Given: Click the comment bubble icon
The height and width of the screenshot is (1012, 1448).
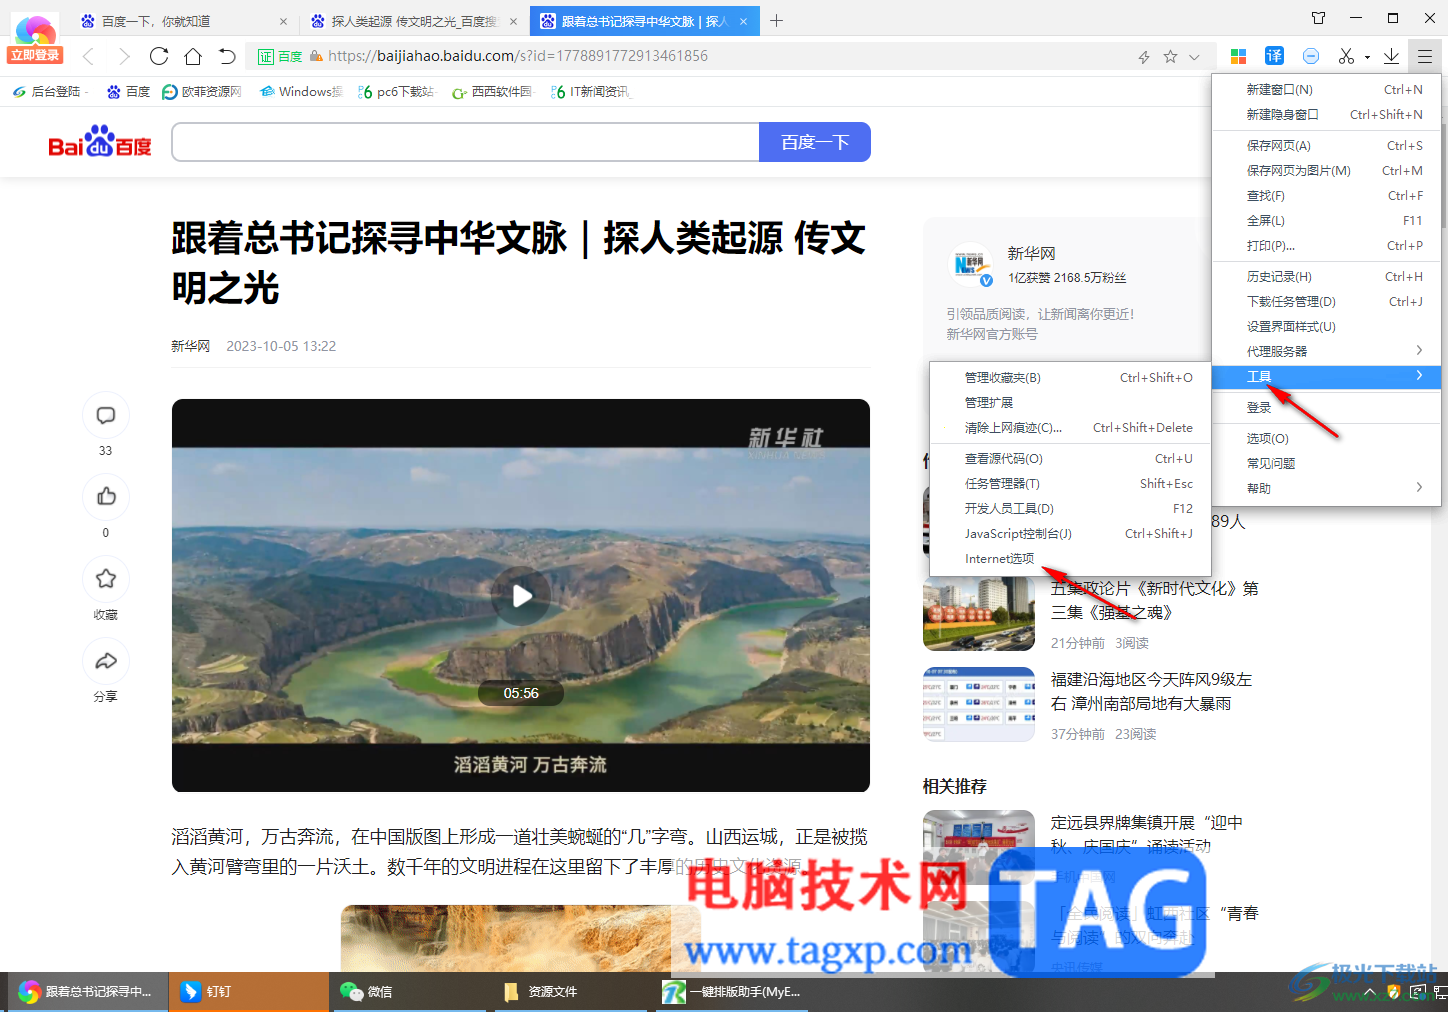Looking at the screenshot, I should (x=106, y=415).
